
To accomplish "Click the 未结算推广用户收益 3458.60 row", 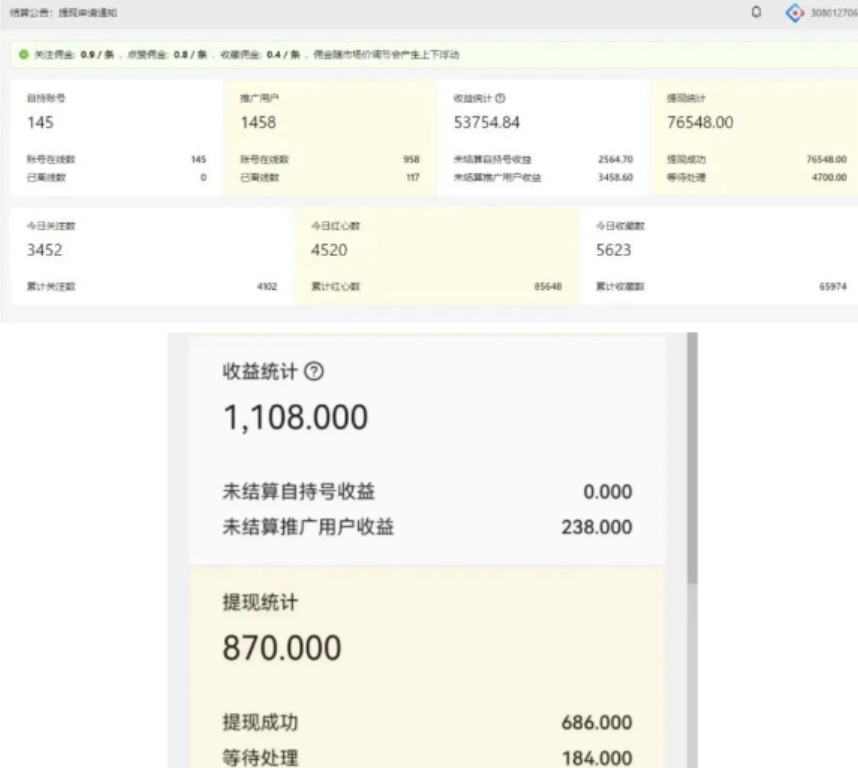I will click(543, 177).
